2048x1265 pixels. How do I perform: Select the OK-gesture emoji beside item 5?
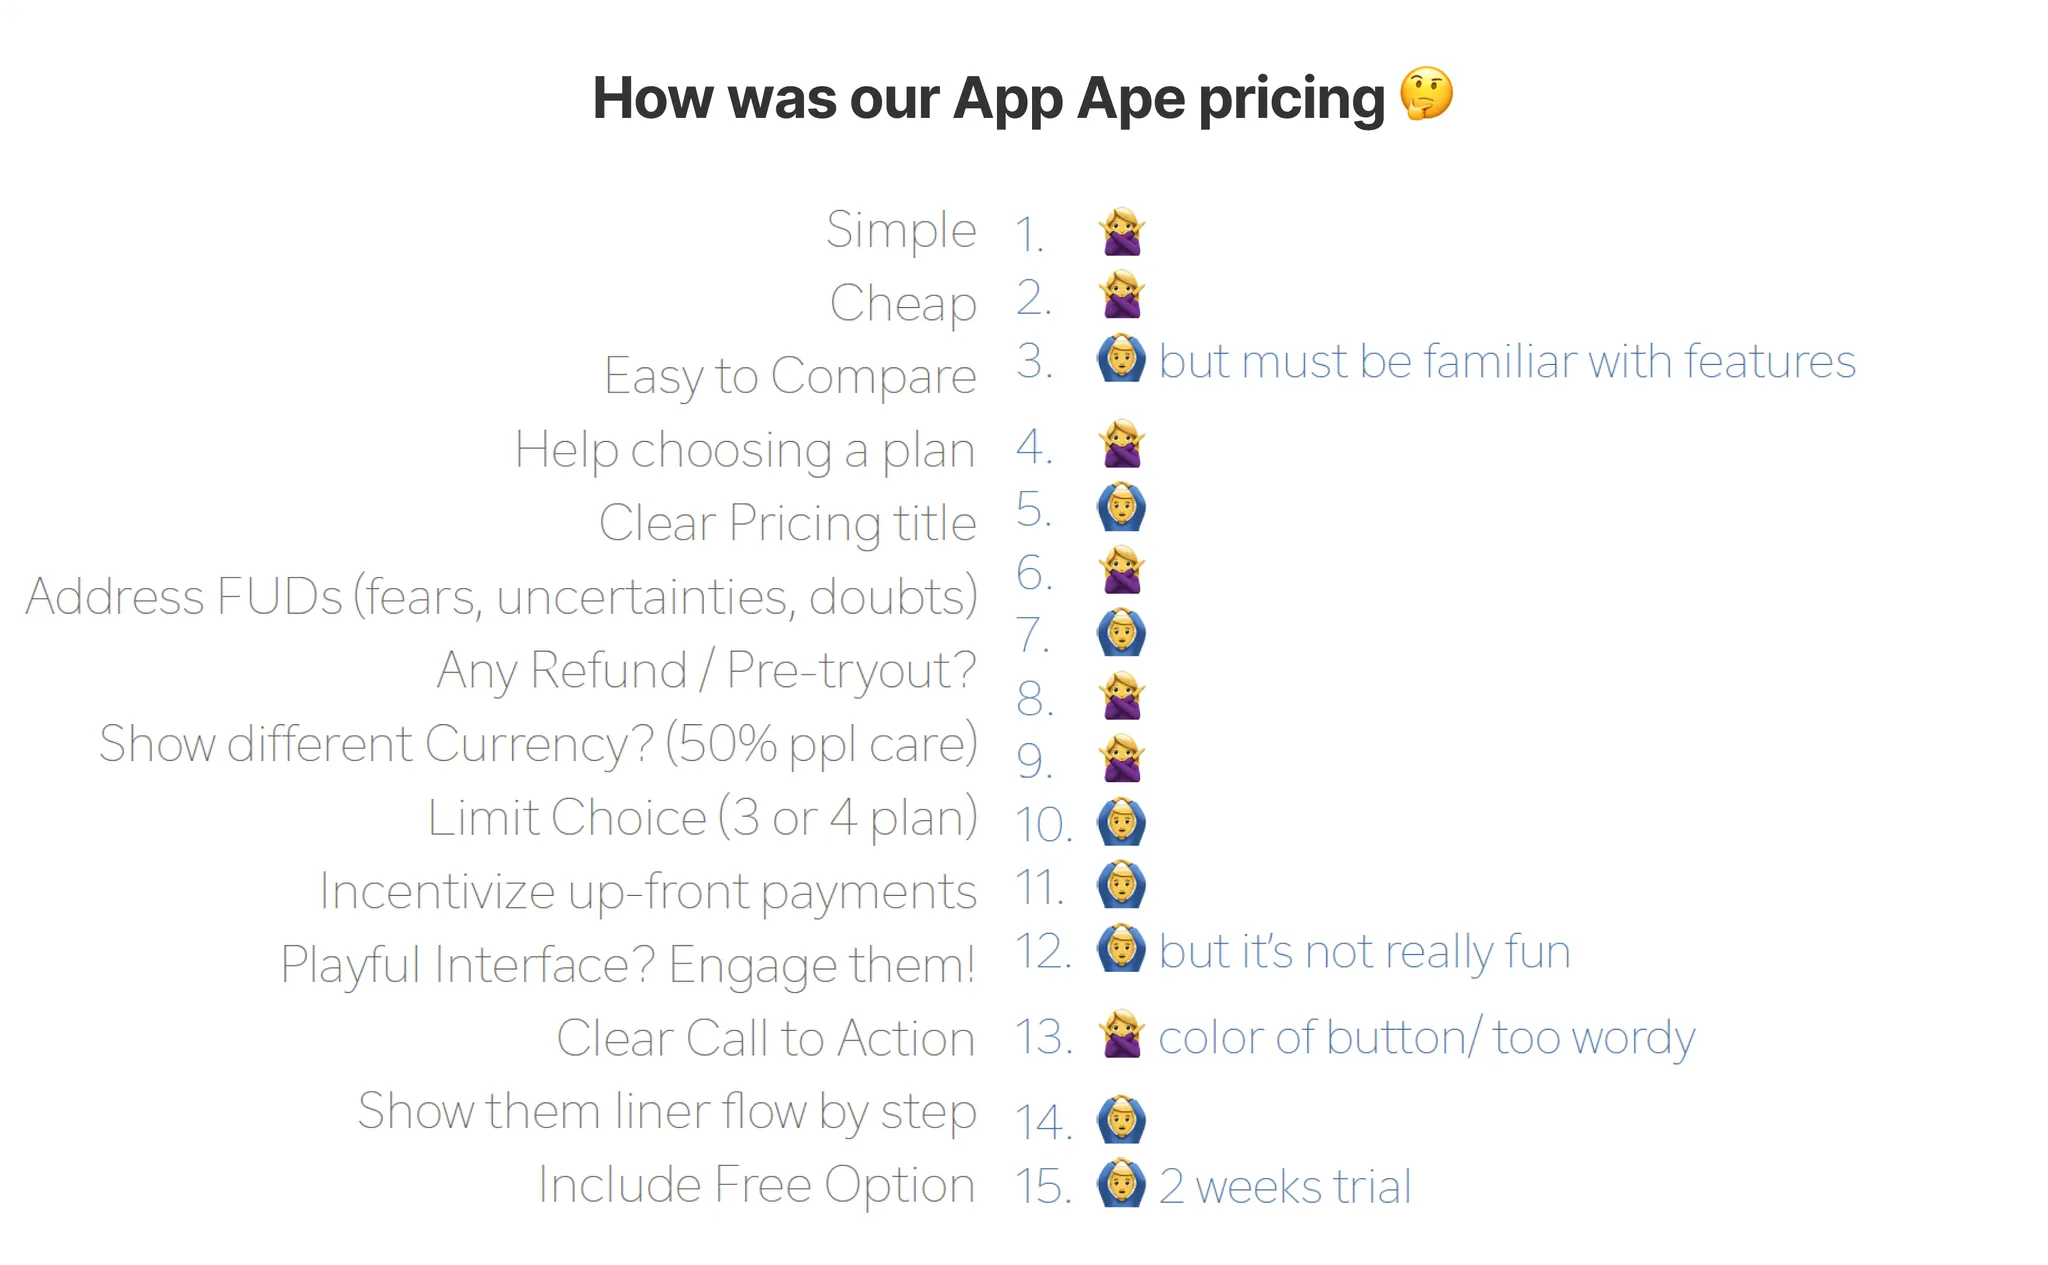(x=1122, y=507)
